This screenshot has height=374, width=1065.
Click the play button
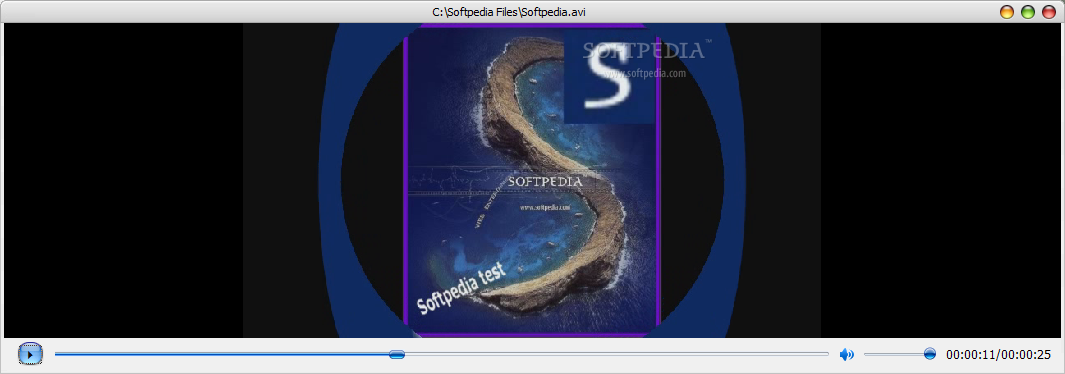point(30,354)
